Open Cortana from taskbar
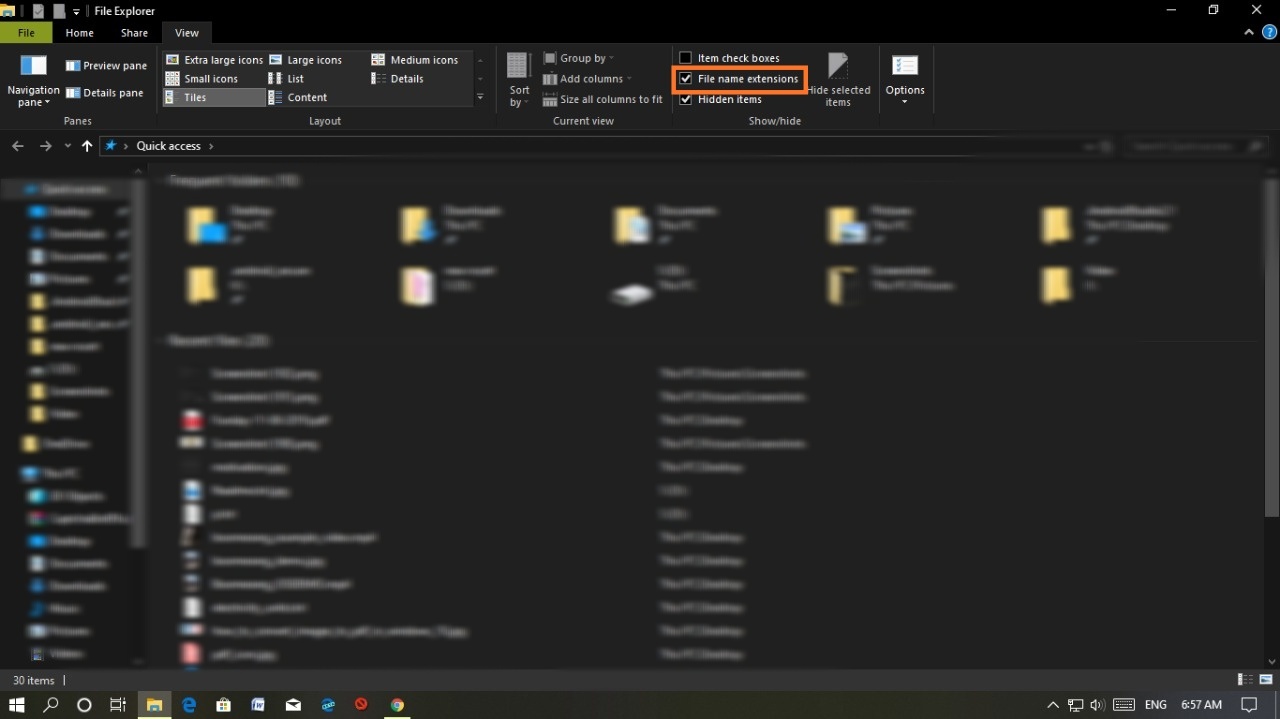Image resolution: width=1280 pixels, height=719 pixels. pyautogui.click(x=84, y=704)
